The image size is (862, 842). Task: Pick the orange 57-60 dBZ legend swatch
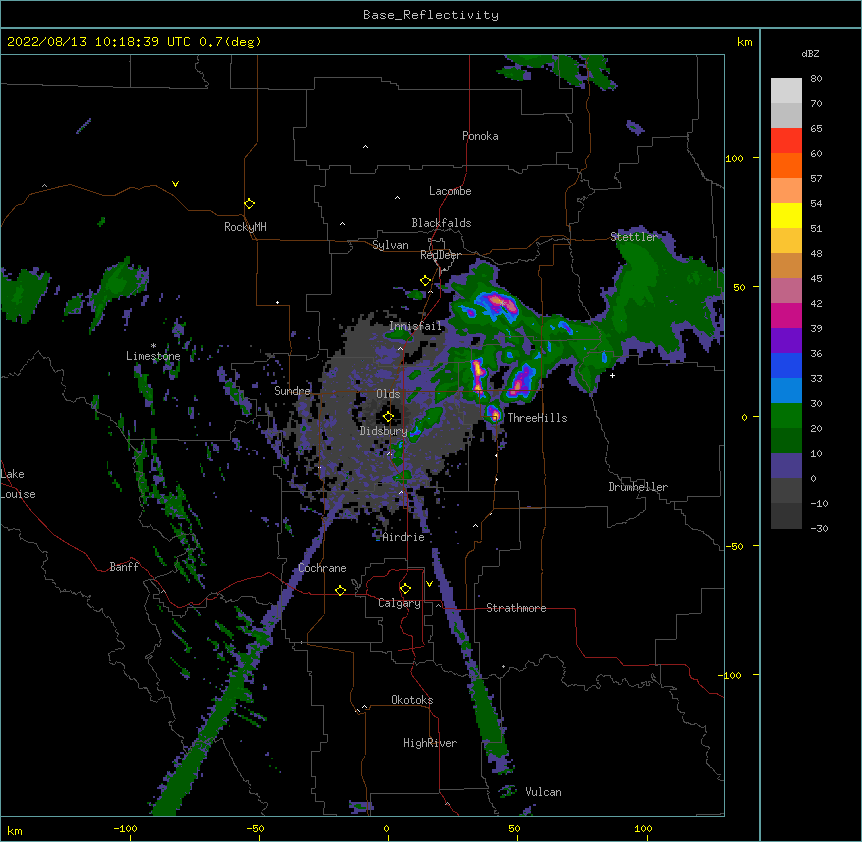(x=786, y=165)
